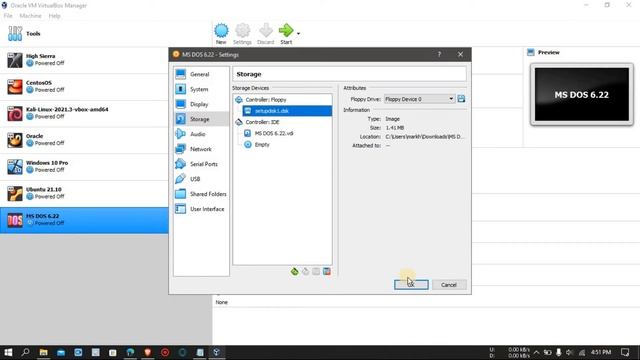Select the setupdisk1.dsk floppy image
Image resolution: width=640 pixels, height=360 pixels.
pos(287,111)
